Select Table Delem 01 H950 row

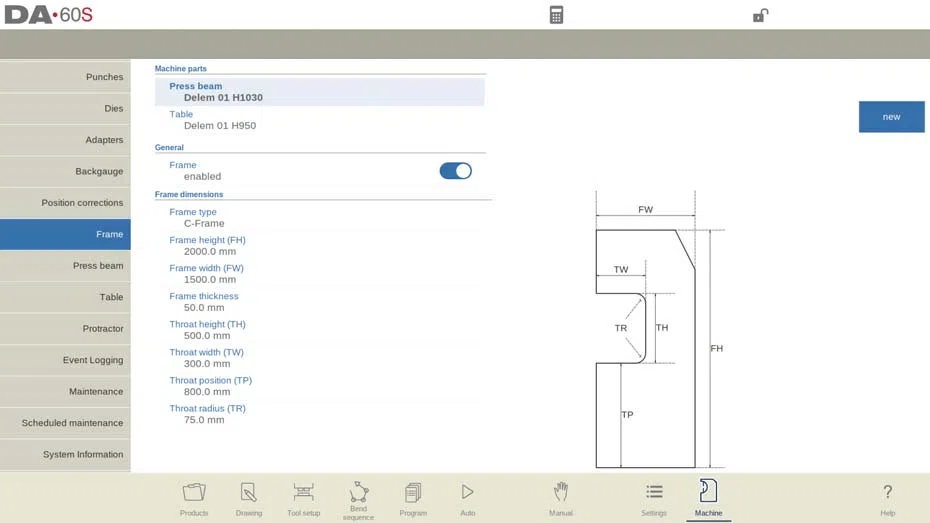tap(320, 120)
